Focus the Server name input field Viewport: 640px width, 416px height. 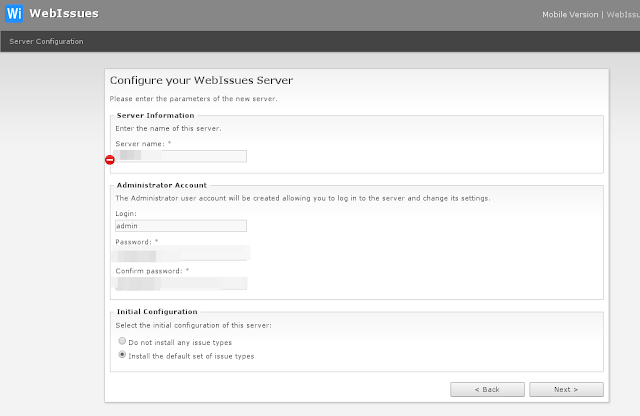[181, 156]
